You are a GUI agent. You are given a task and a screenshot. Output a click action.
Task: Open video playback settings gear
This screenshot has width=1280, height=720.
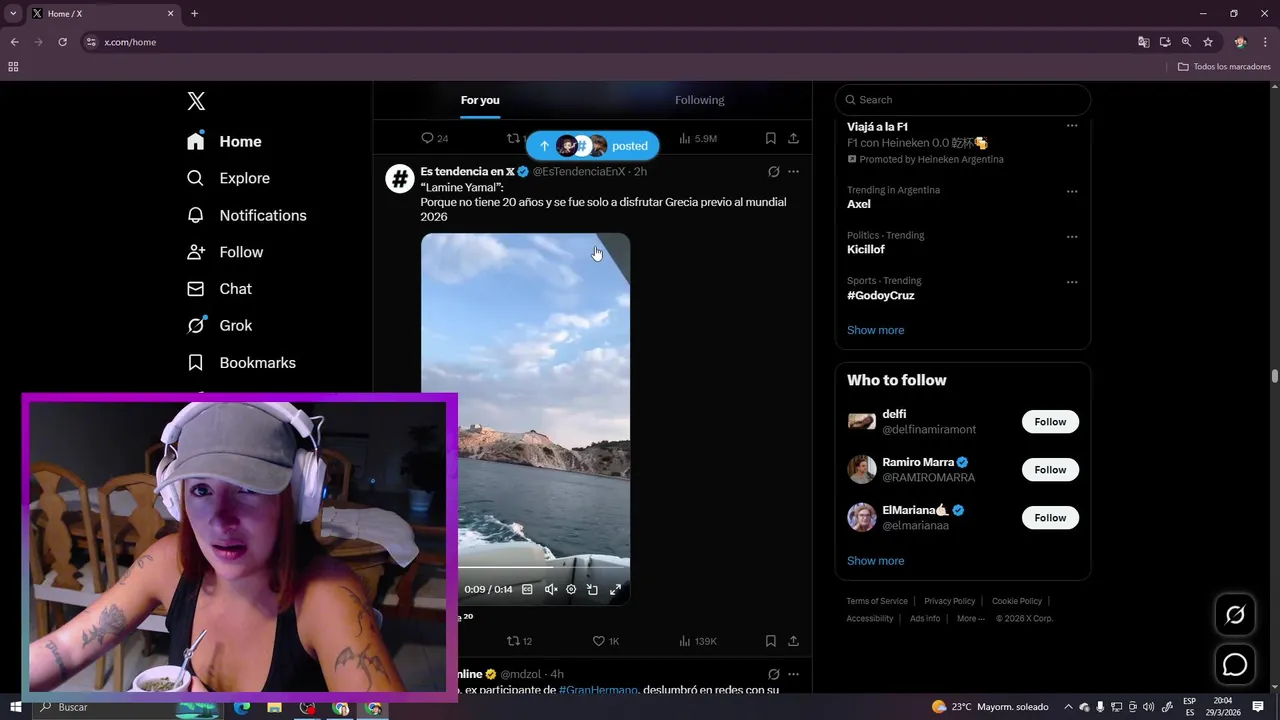pos(571,590)
